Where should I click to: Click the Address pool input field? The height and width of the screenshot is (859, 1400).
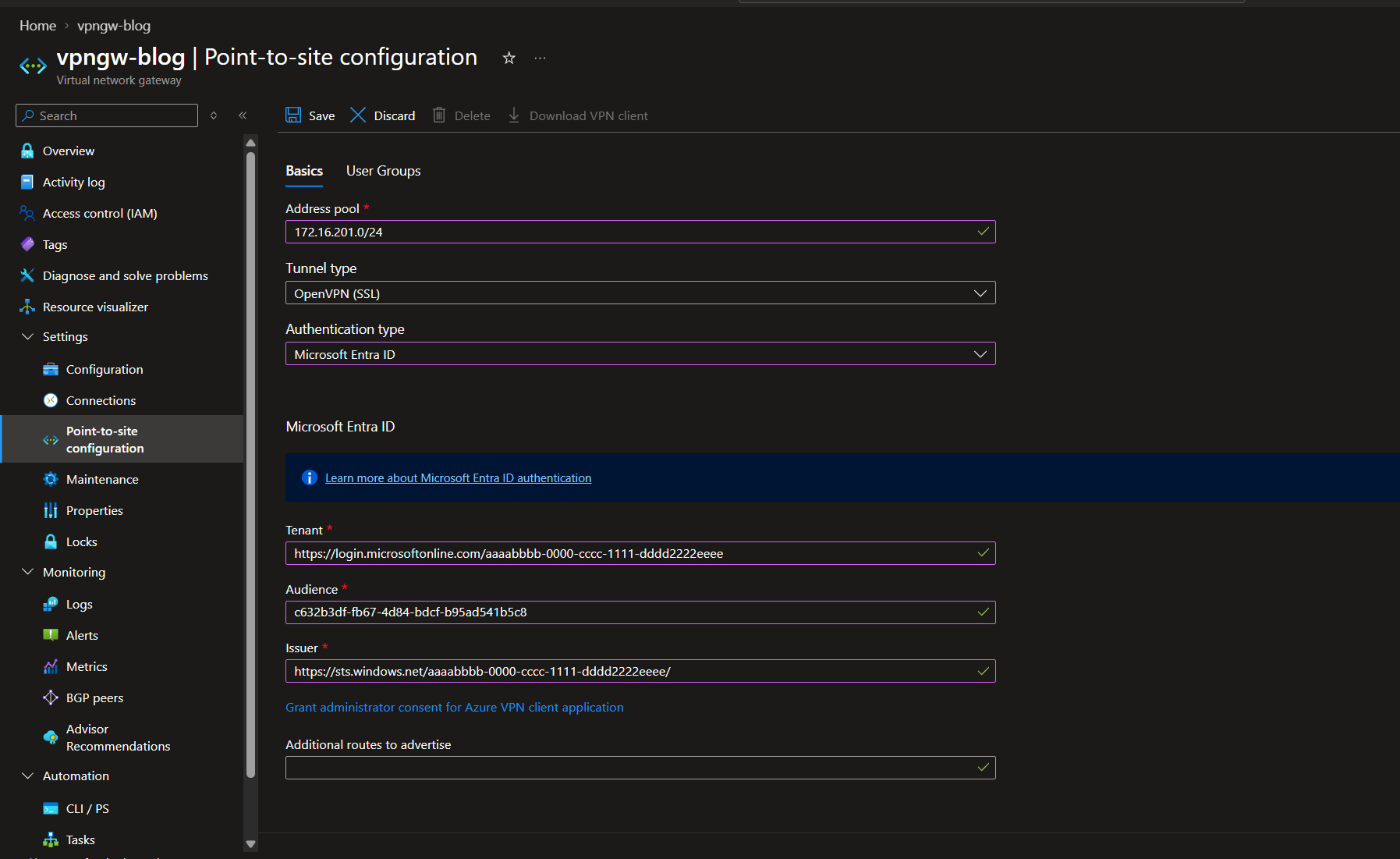pyautogui.click(x=640, y=232)
